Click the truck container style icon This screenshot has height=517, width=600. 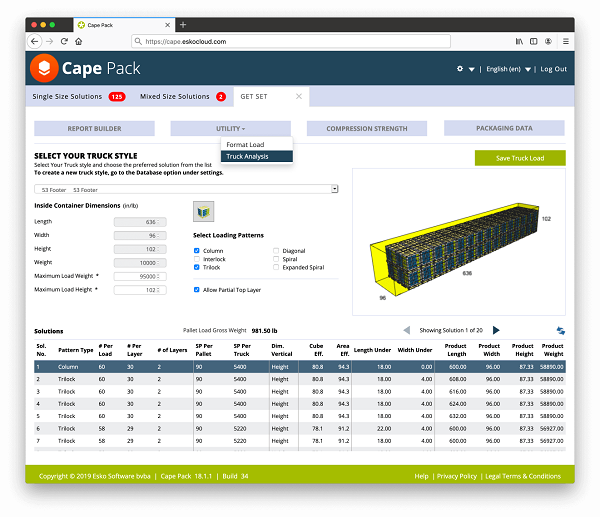tap(203, 212)
